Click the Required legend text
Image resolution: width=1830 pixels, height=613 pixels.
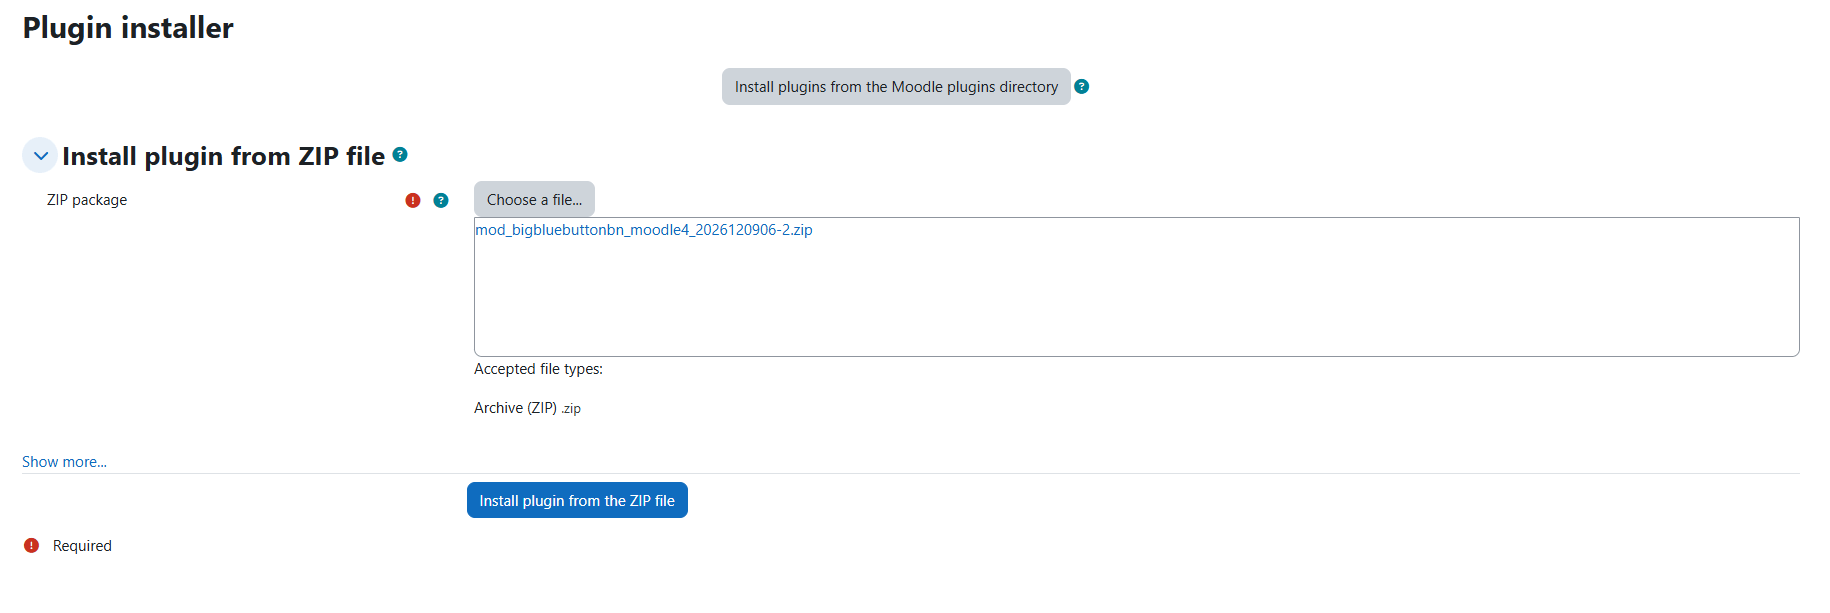82,546
